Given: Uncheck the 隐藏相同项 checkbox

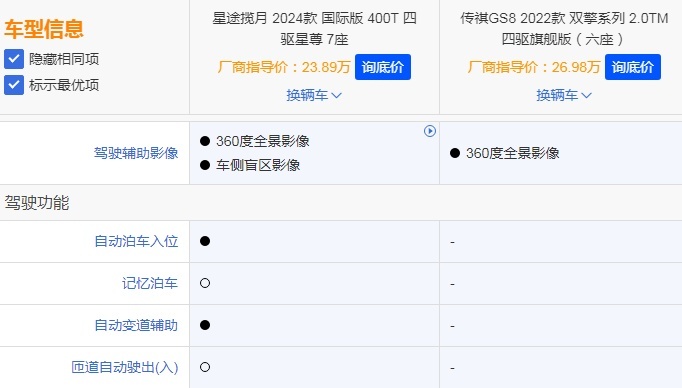Looking at the screenshot, I should click(14, 59).
